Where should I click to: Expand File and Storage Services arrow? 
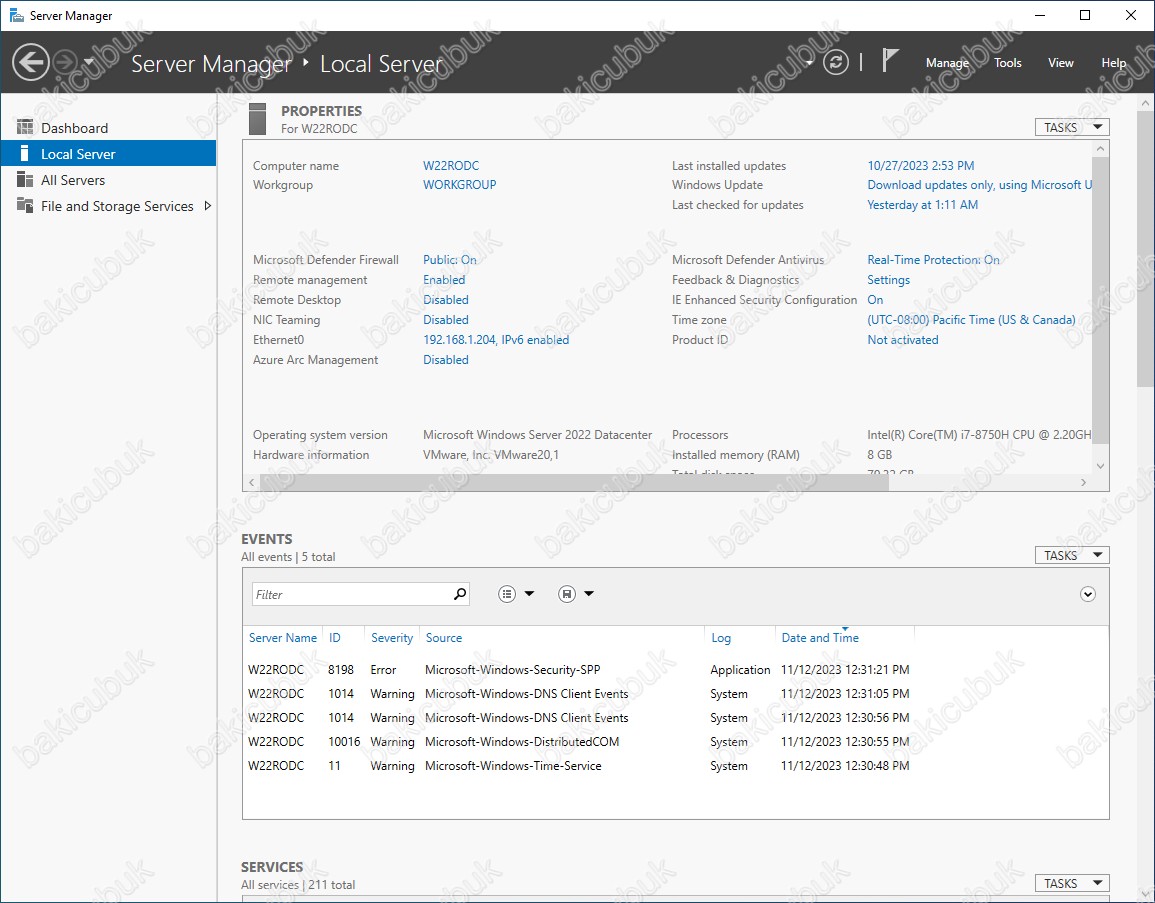click(208, 206)
